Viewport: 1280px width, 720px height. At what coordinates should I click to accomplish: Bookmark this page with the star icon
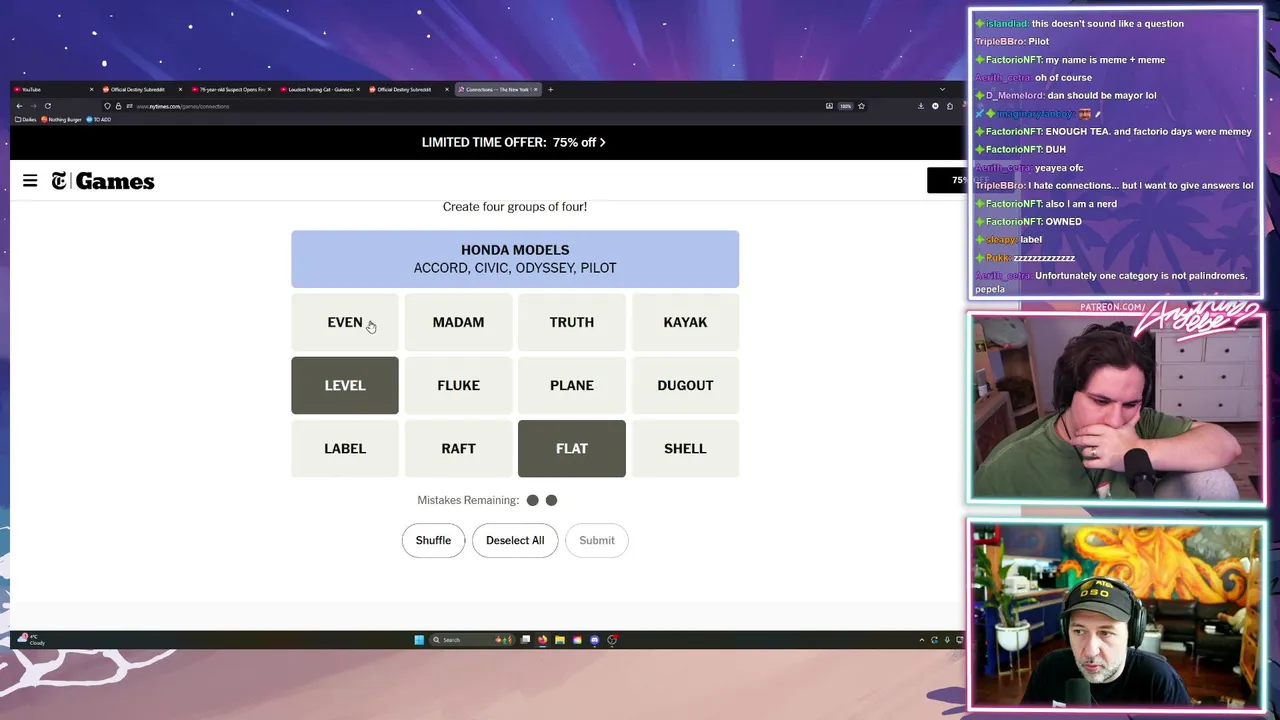[x=861, y=106]
